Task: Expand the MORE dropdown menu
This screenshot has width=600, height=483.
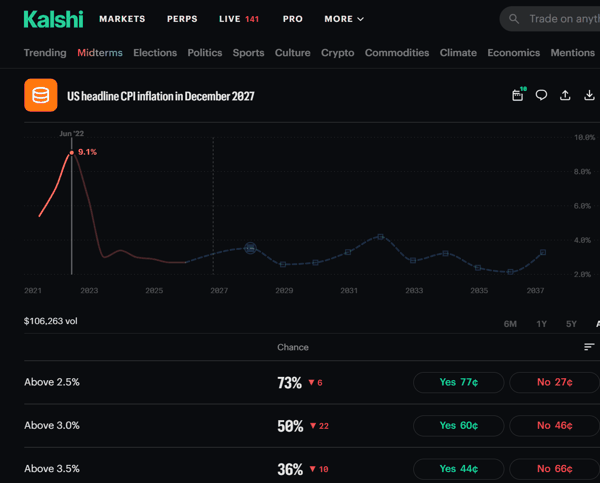Action: (344, 19)
